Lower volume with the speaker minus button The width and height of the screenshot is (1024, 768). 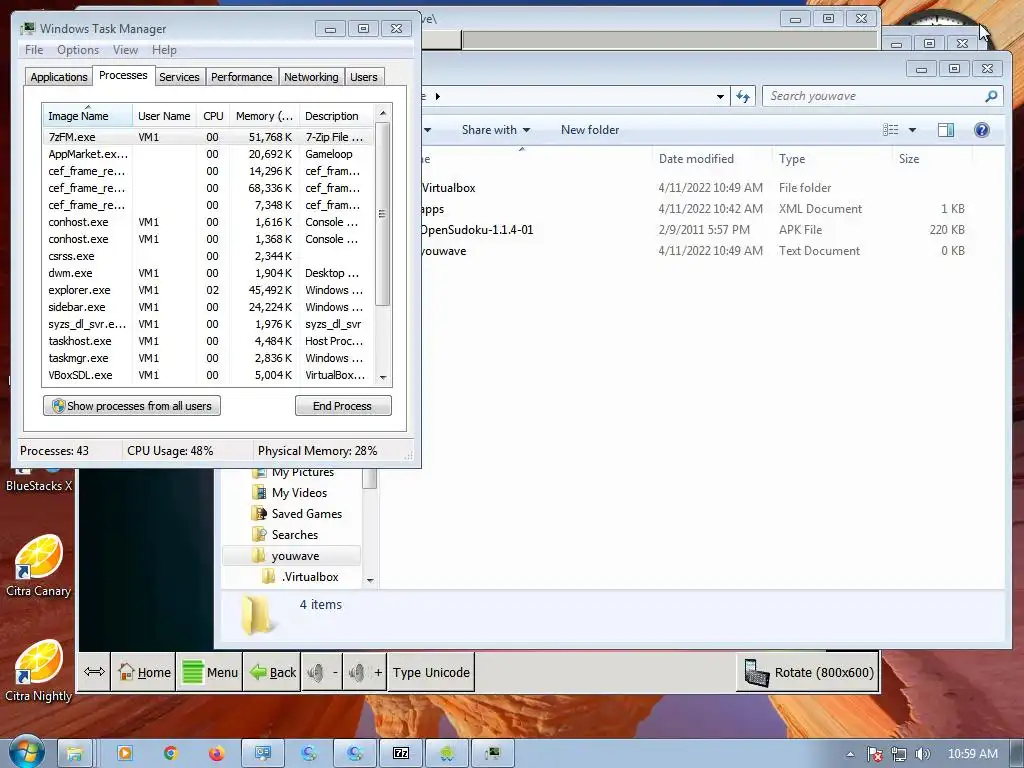(x=322, y=672)
